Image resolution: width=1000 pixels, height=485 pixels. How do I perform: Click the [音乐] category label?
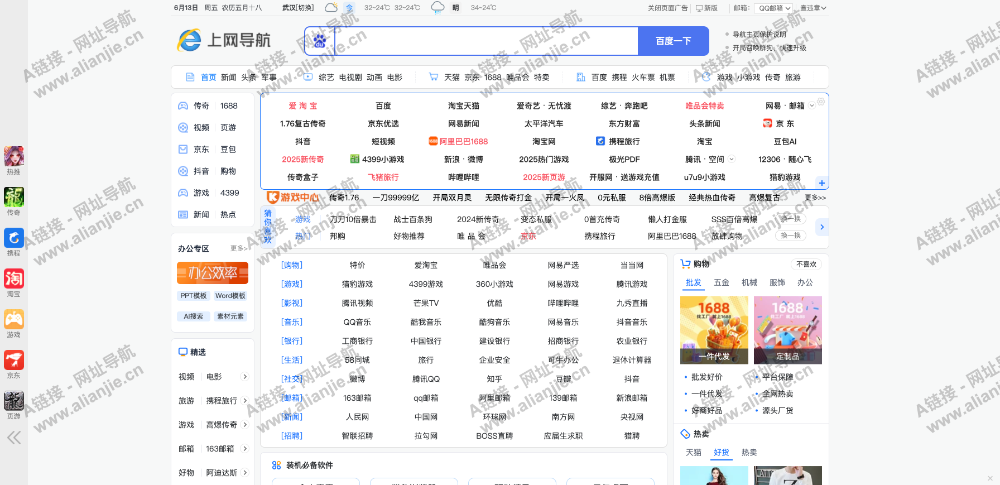coord(291,322)
